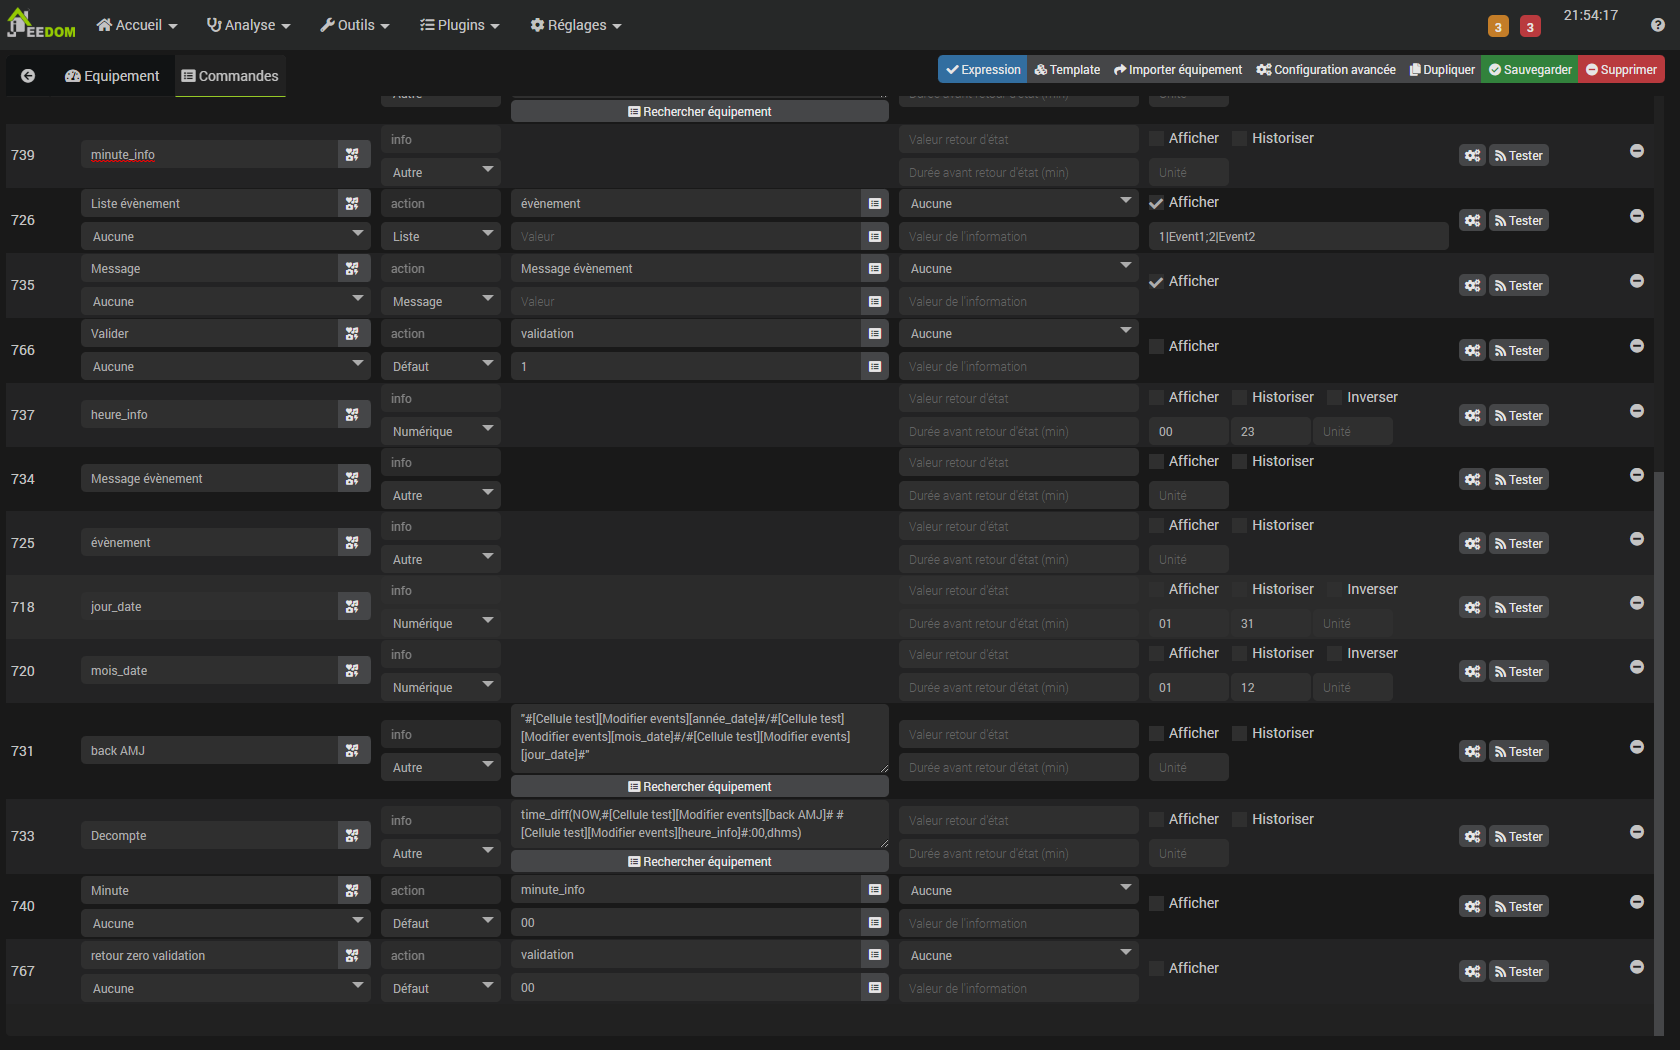Check Inverser for mois_date command
The image size is (1680, 1050).
click(1335, 654)
